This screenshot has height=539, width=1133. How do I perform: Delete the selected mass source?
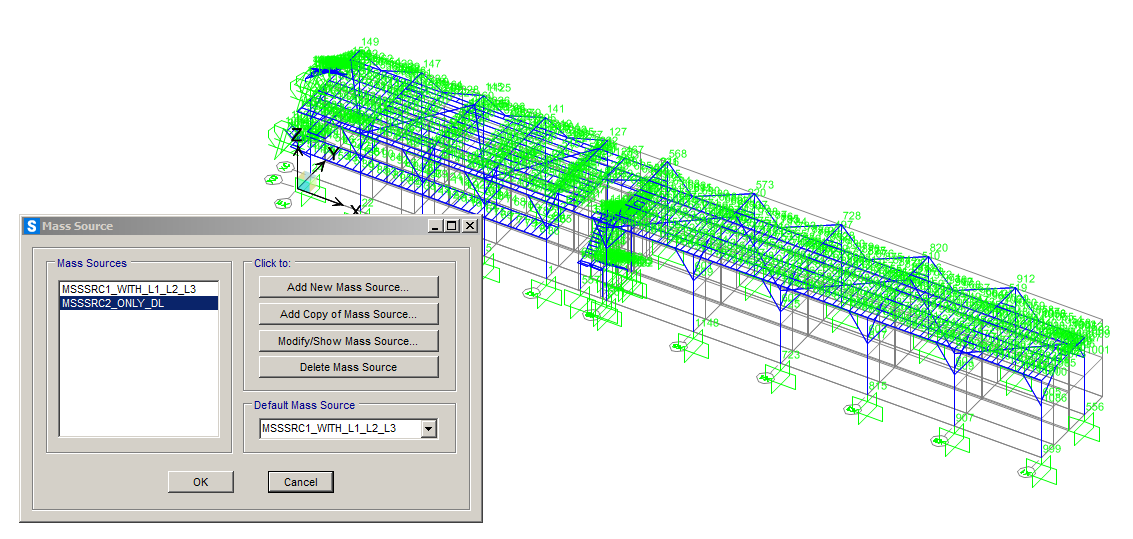348,367
